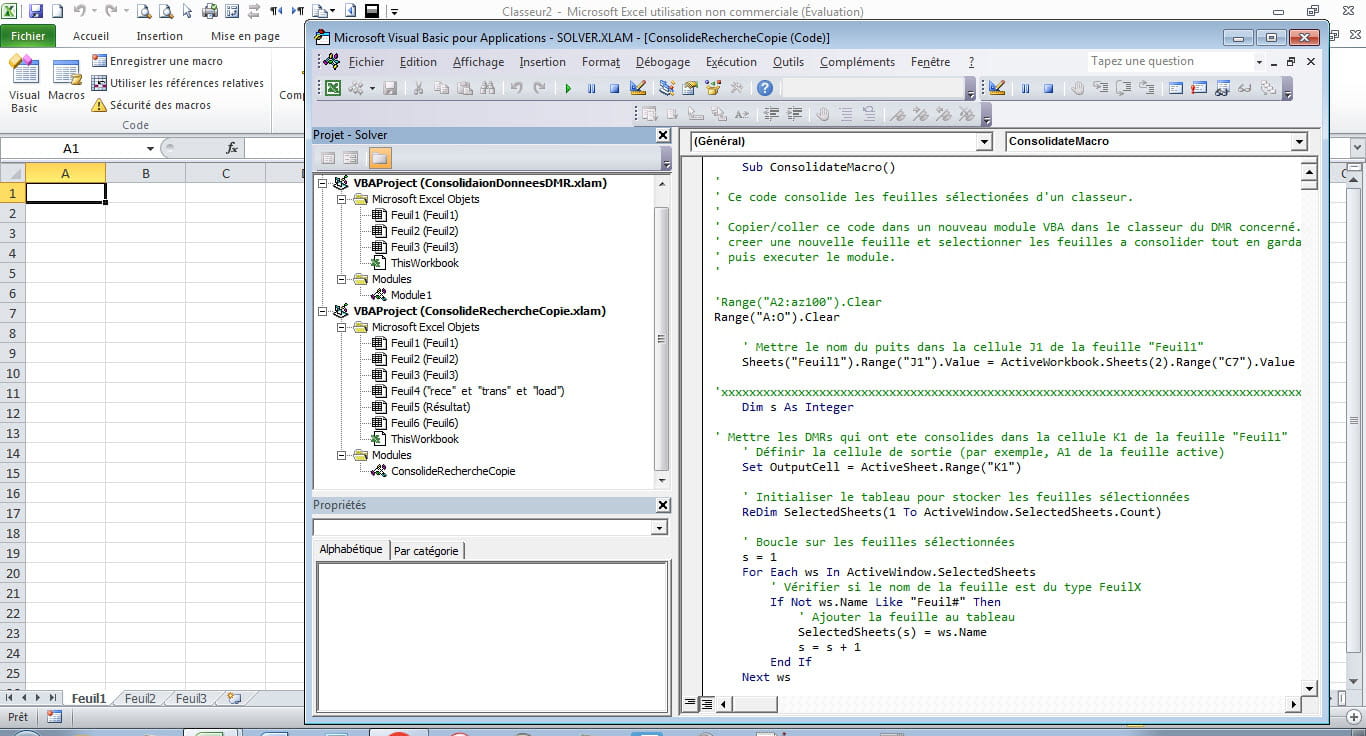Click the Insert Sheet tab icon in Excel
The width and height of the screenshot is (1366, 736).
(x=234, y=698)
